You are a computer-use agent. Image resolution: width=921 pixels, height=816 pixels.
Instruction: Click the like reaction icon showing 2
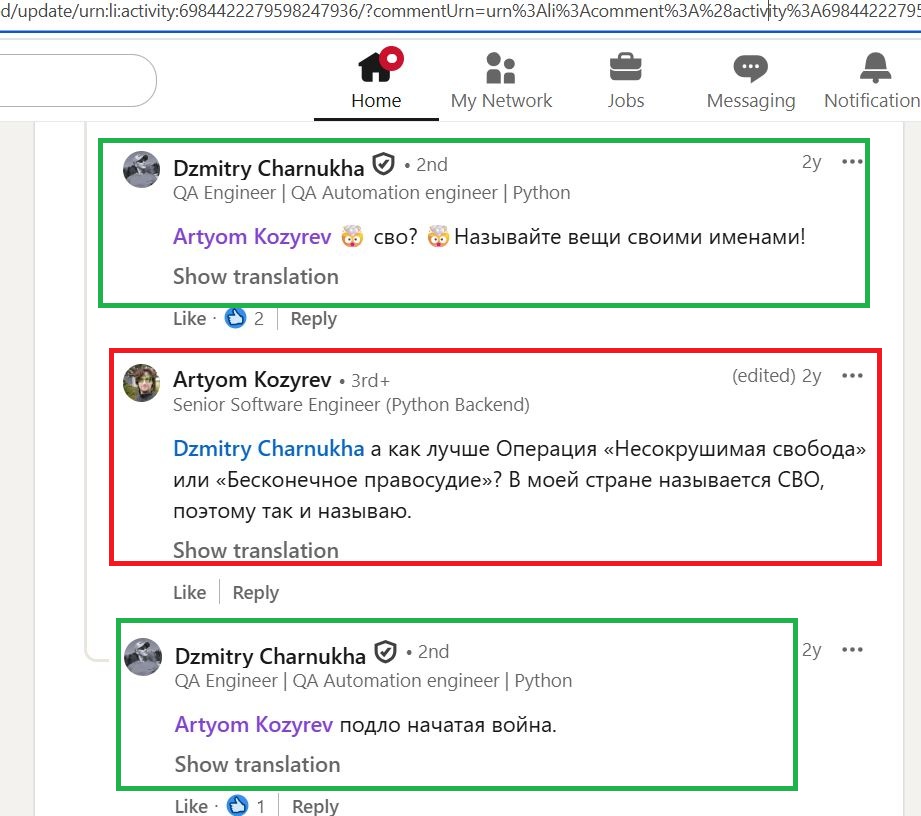tap(236, 319)
